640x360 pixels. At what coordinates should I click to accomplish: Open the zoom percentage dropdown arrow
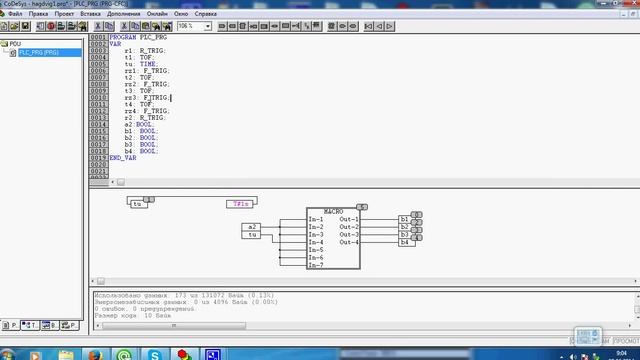click(207, 26)
